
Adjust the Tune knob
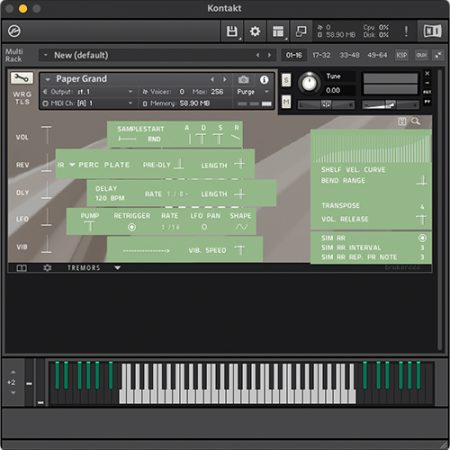[x=309, y=82]
